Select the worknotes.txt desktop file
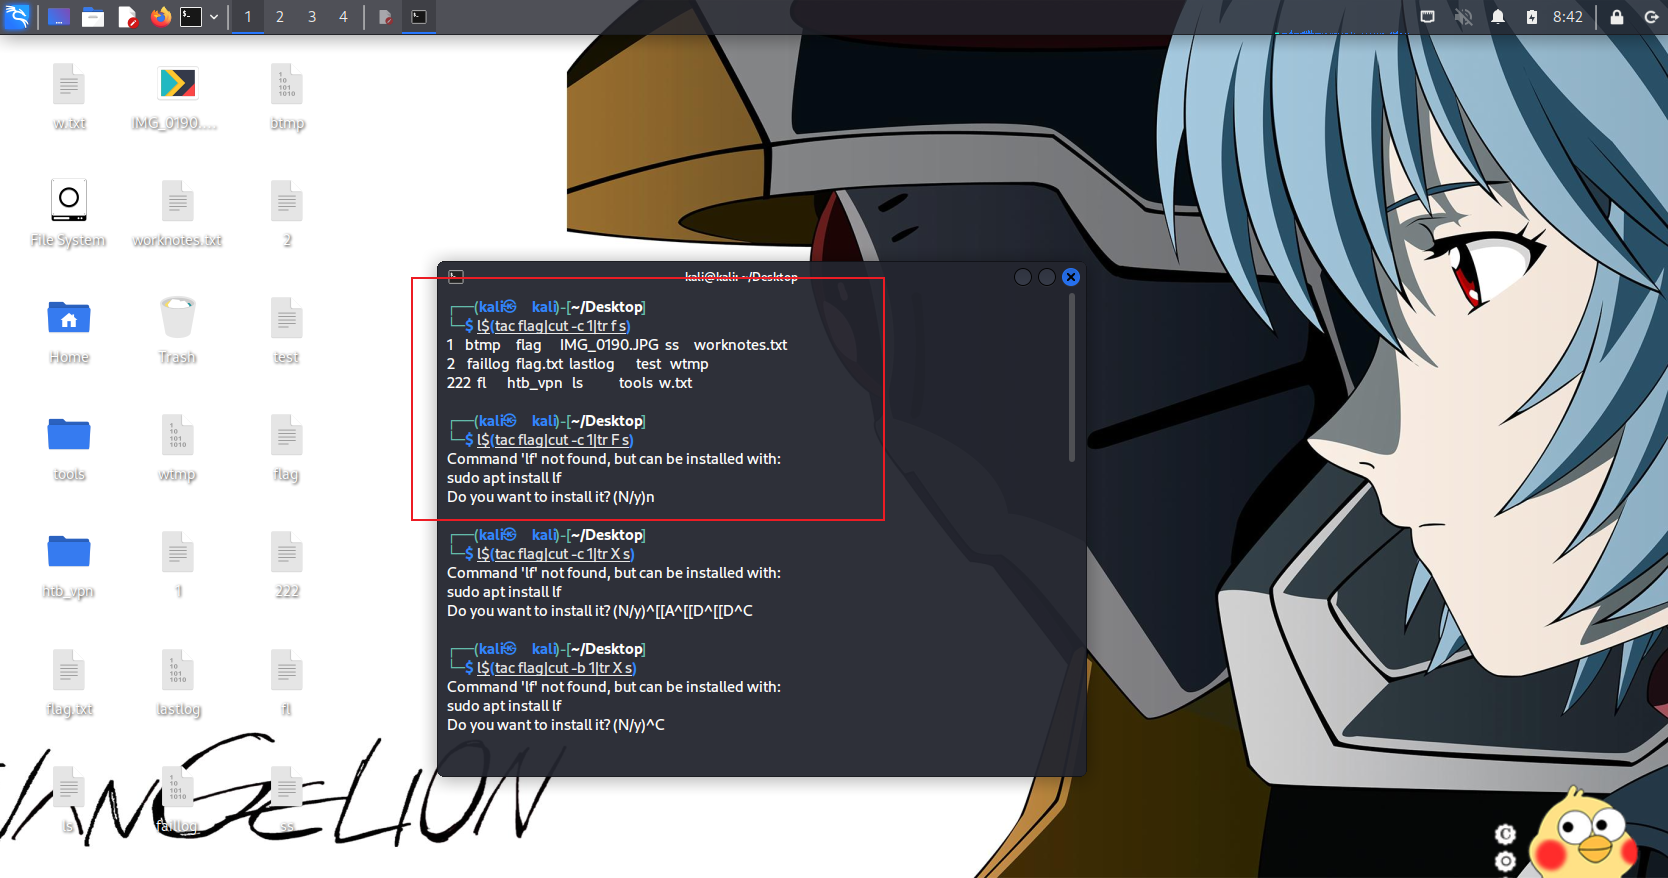 (177, 213)
